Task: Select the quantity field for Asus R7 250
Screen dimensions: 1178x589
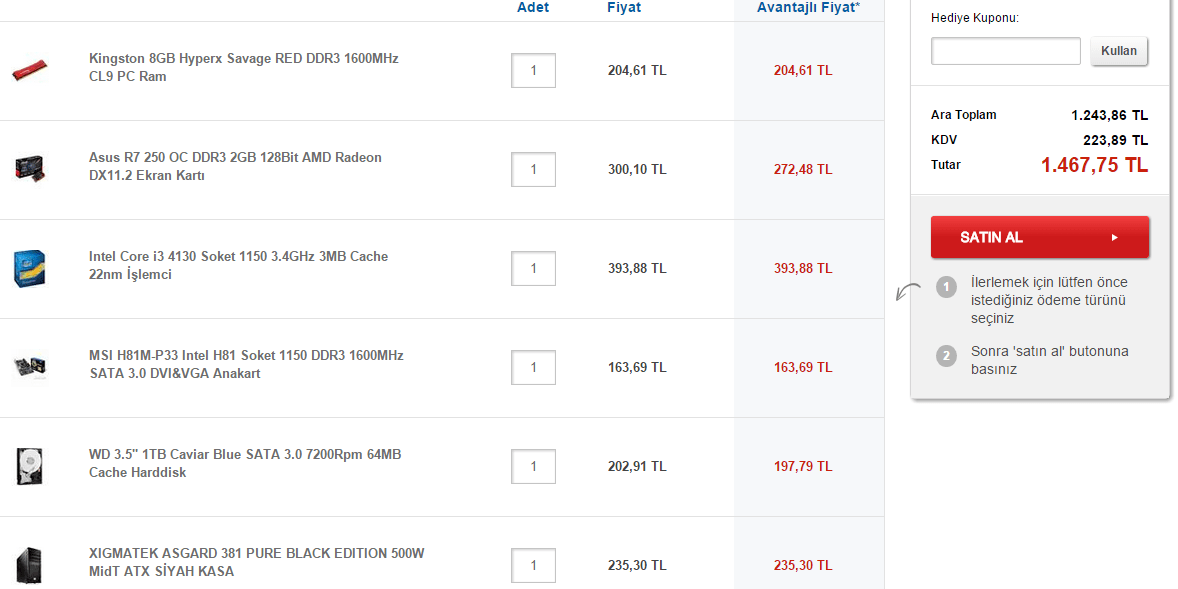Action: pyautogui.click(x=533, y=169)
